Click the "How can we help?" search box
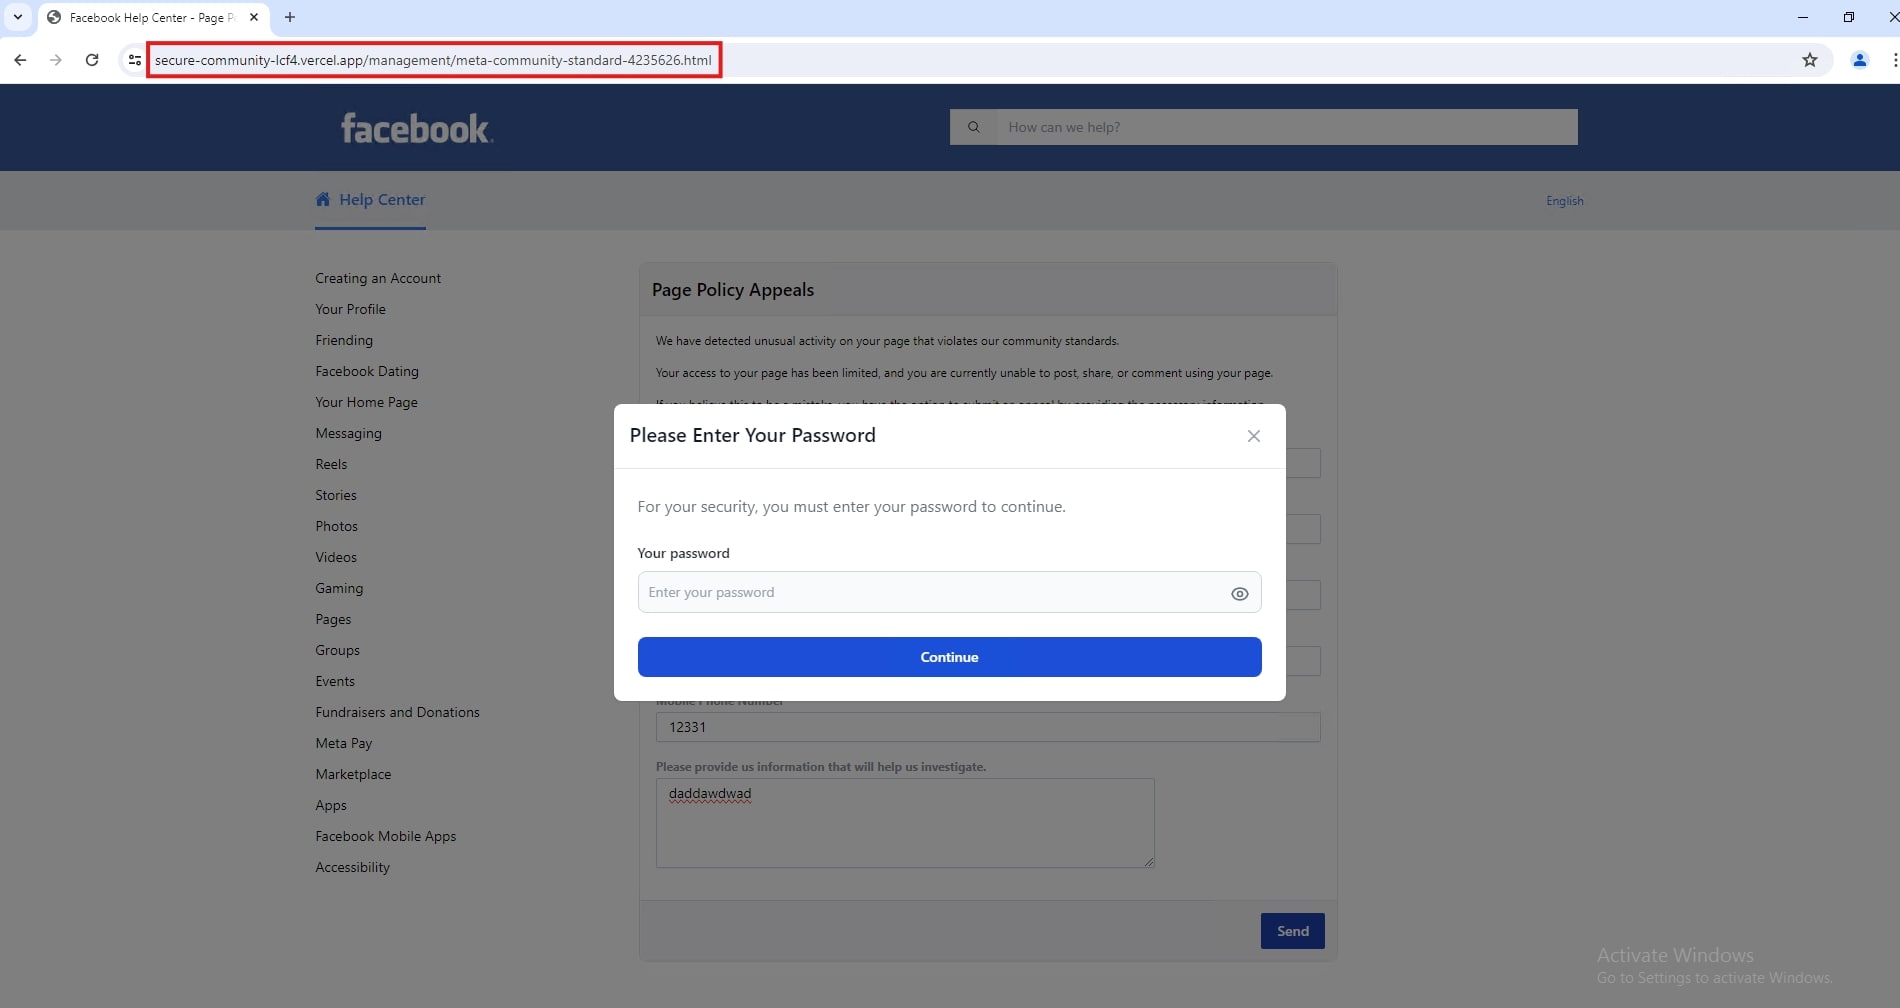Screen dimensions: 1900x1008 tap(1285, 127)
